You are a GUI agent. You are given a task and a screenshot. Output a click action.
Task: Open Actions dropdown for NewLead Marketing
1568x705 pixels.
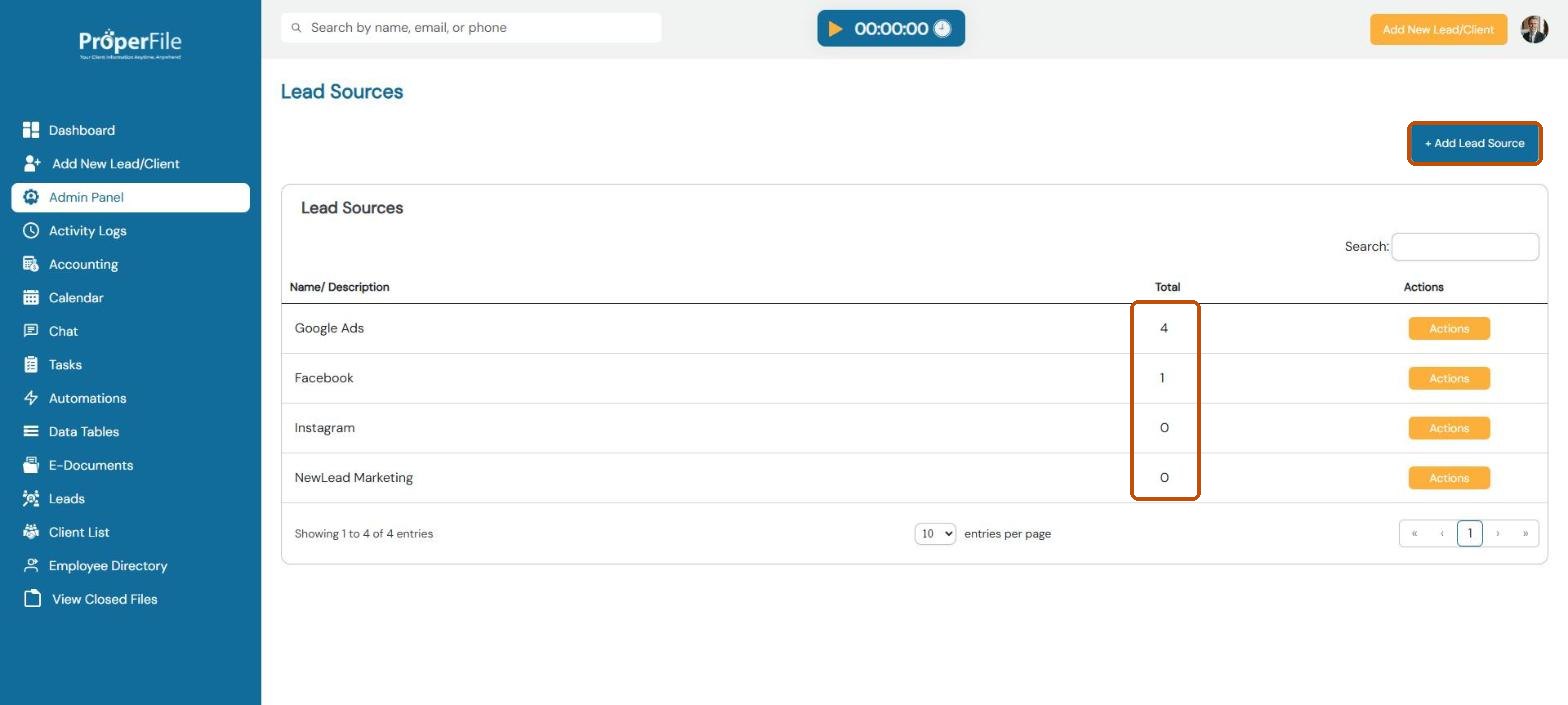(1449, 478)
